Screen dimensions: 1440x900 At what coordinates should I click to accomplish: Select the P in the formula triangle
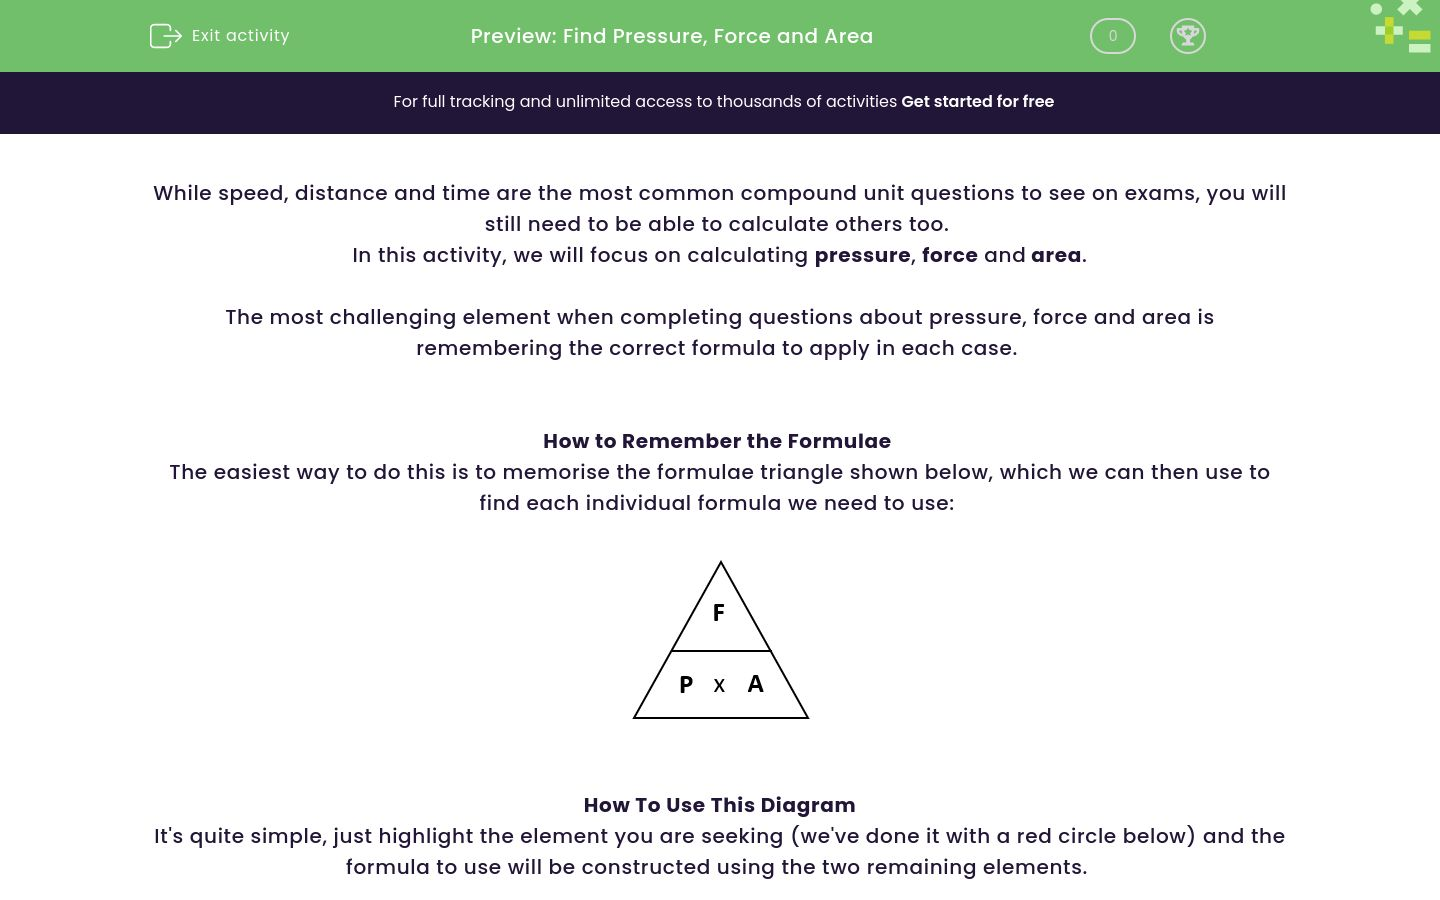click(x=686, y=684)
